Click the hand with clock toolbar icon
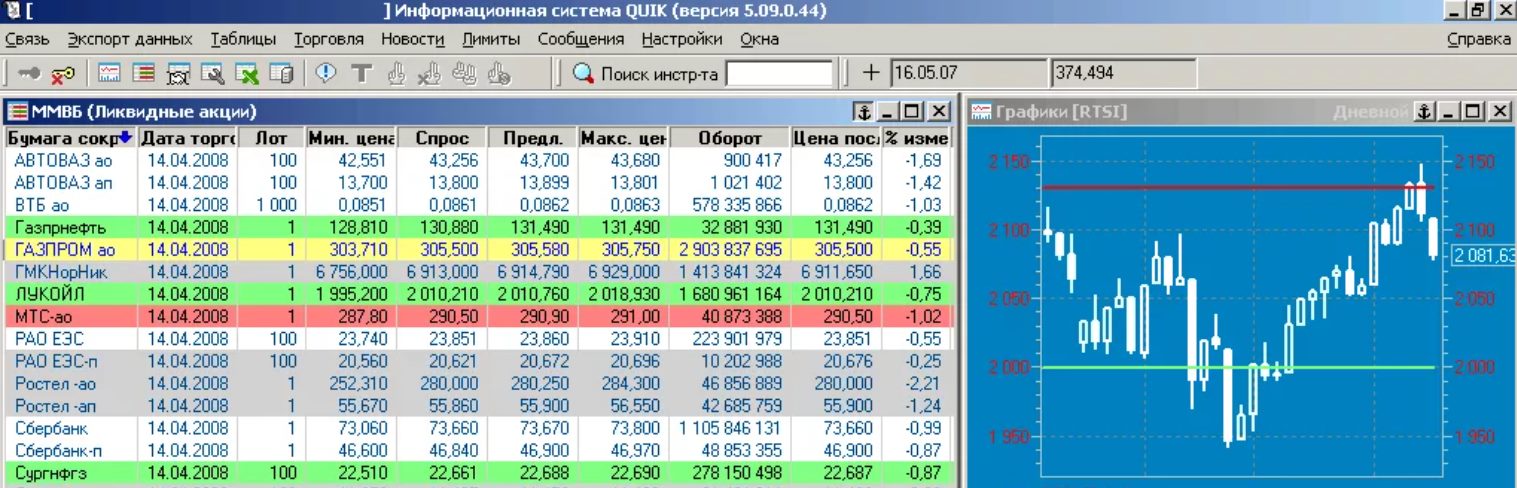 498,73
